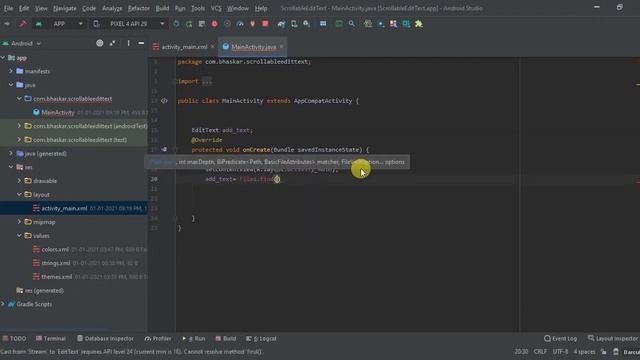The height and width of the screenshot is (360, 640).
Task: Expand the manifests folder
Action: click(11, 71)
